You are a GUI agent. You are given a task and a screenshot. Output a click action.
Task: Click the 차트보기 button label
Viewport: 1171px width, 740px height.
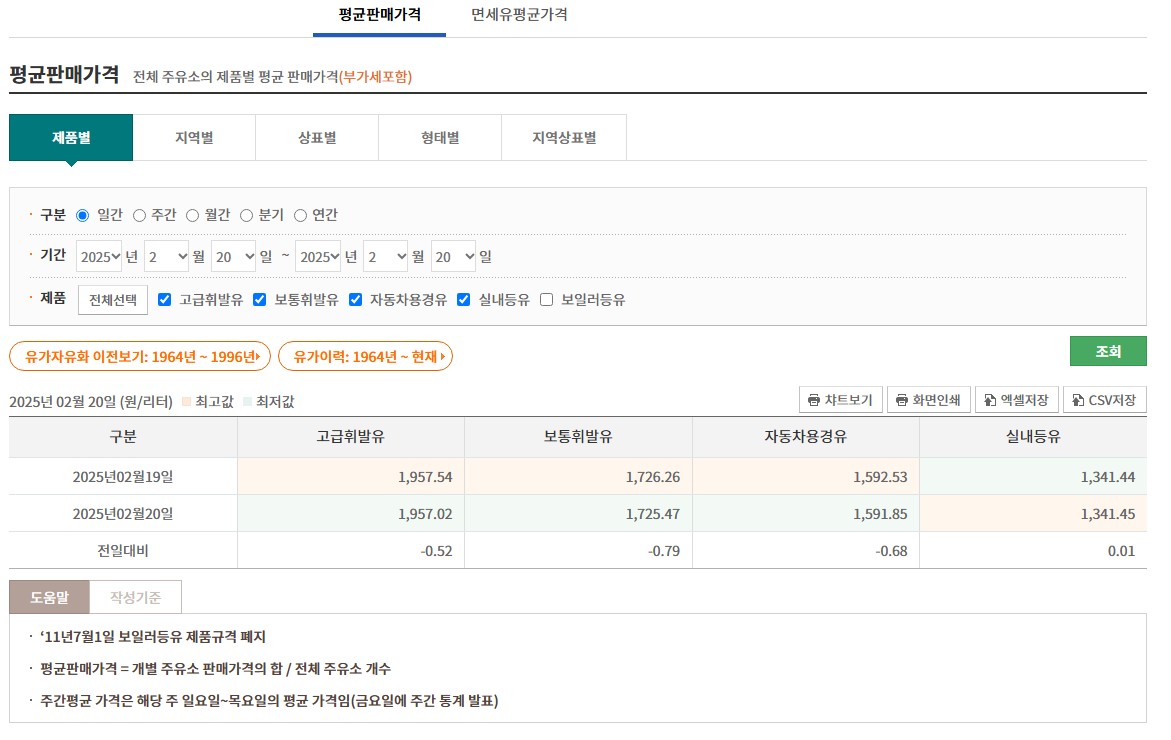[848, 400]
